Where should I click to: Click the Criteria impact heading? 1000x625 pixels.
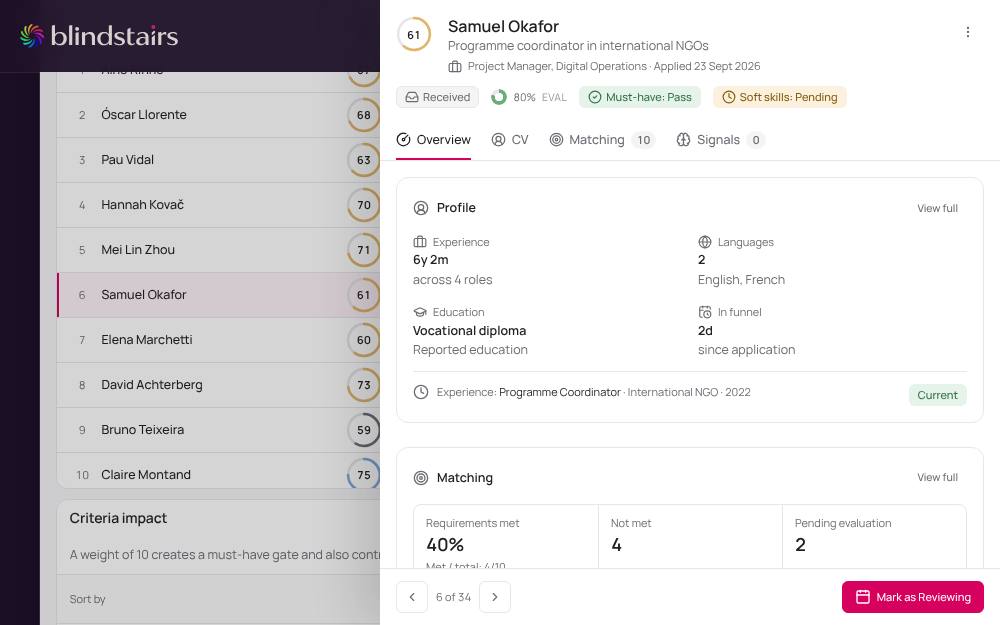tap(119, 518)
